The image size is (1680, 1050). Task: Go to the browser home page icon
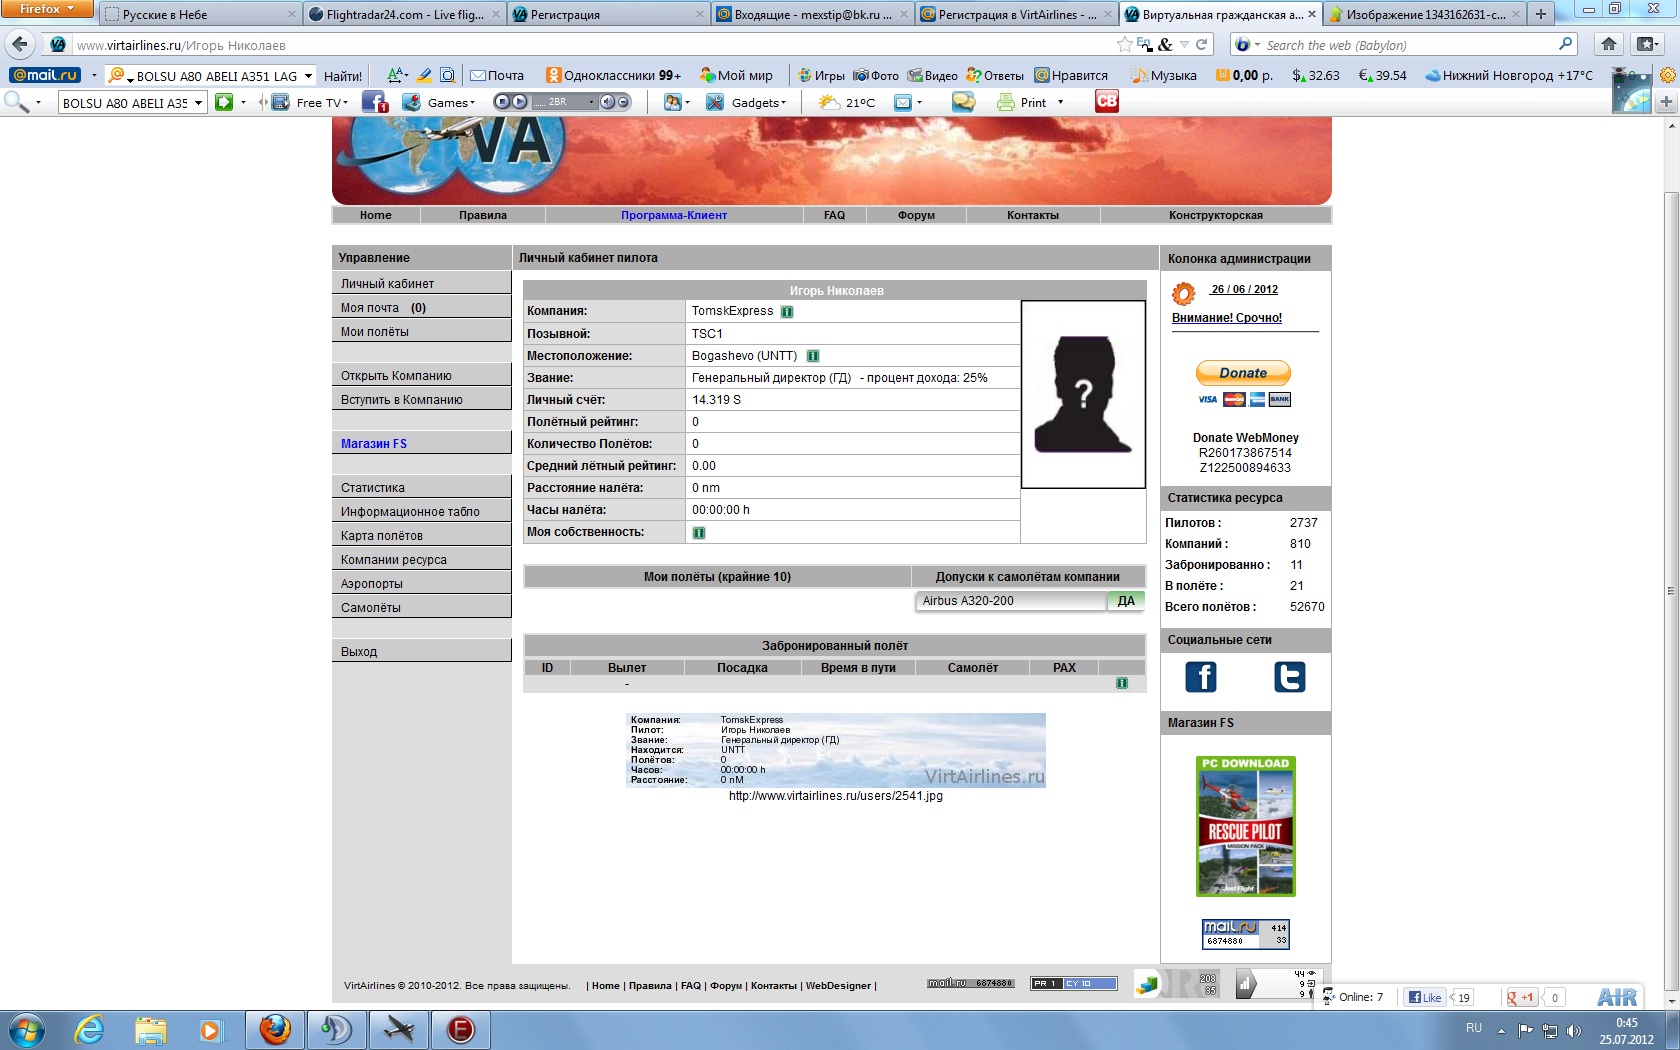pos(1608,44)
